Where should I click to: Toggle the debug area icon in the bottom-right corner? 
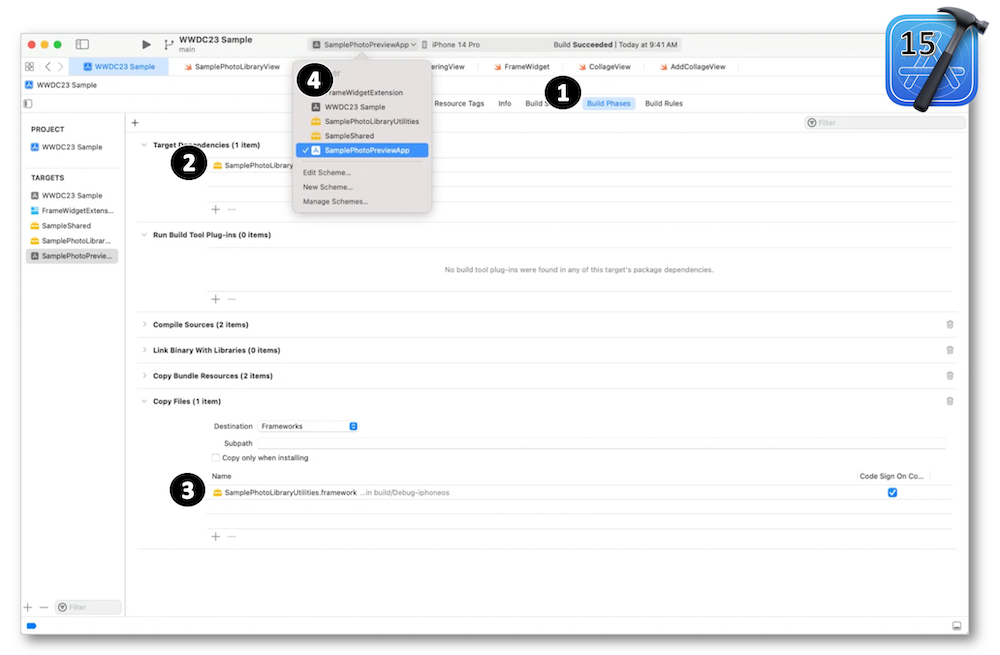(x=957, y=626)
